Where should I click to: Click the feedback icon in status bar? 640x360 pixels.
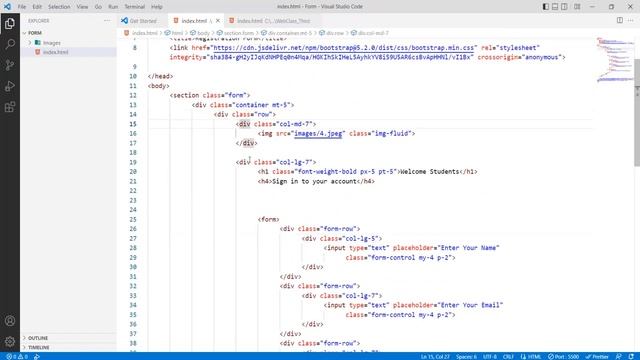pos(619,357)
